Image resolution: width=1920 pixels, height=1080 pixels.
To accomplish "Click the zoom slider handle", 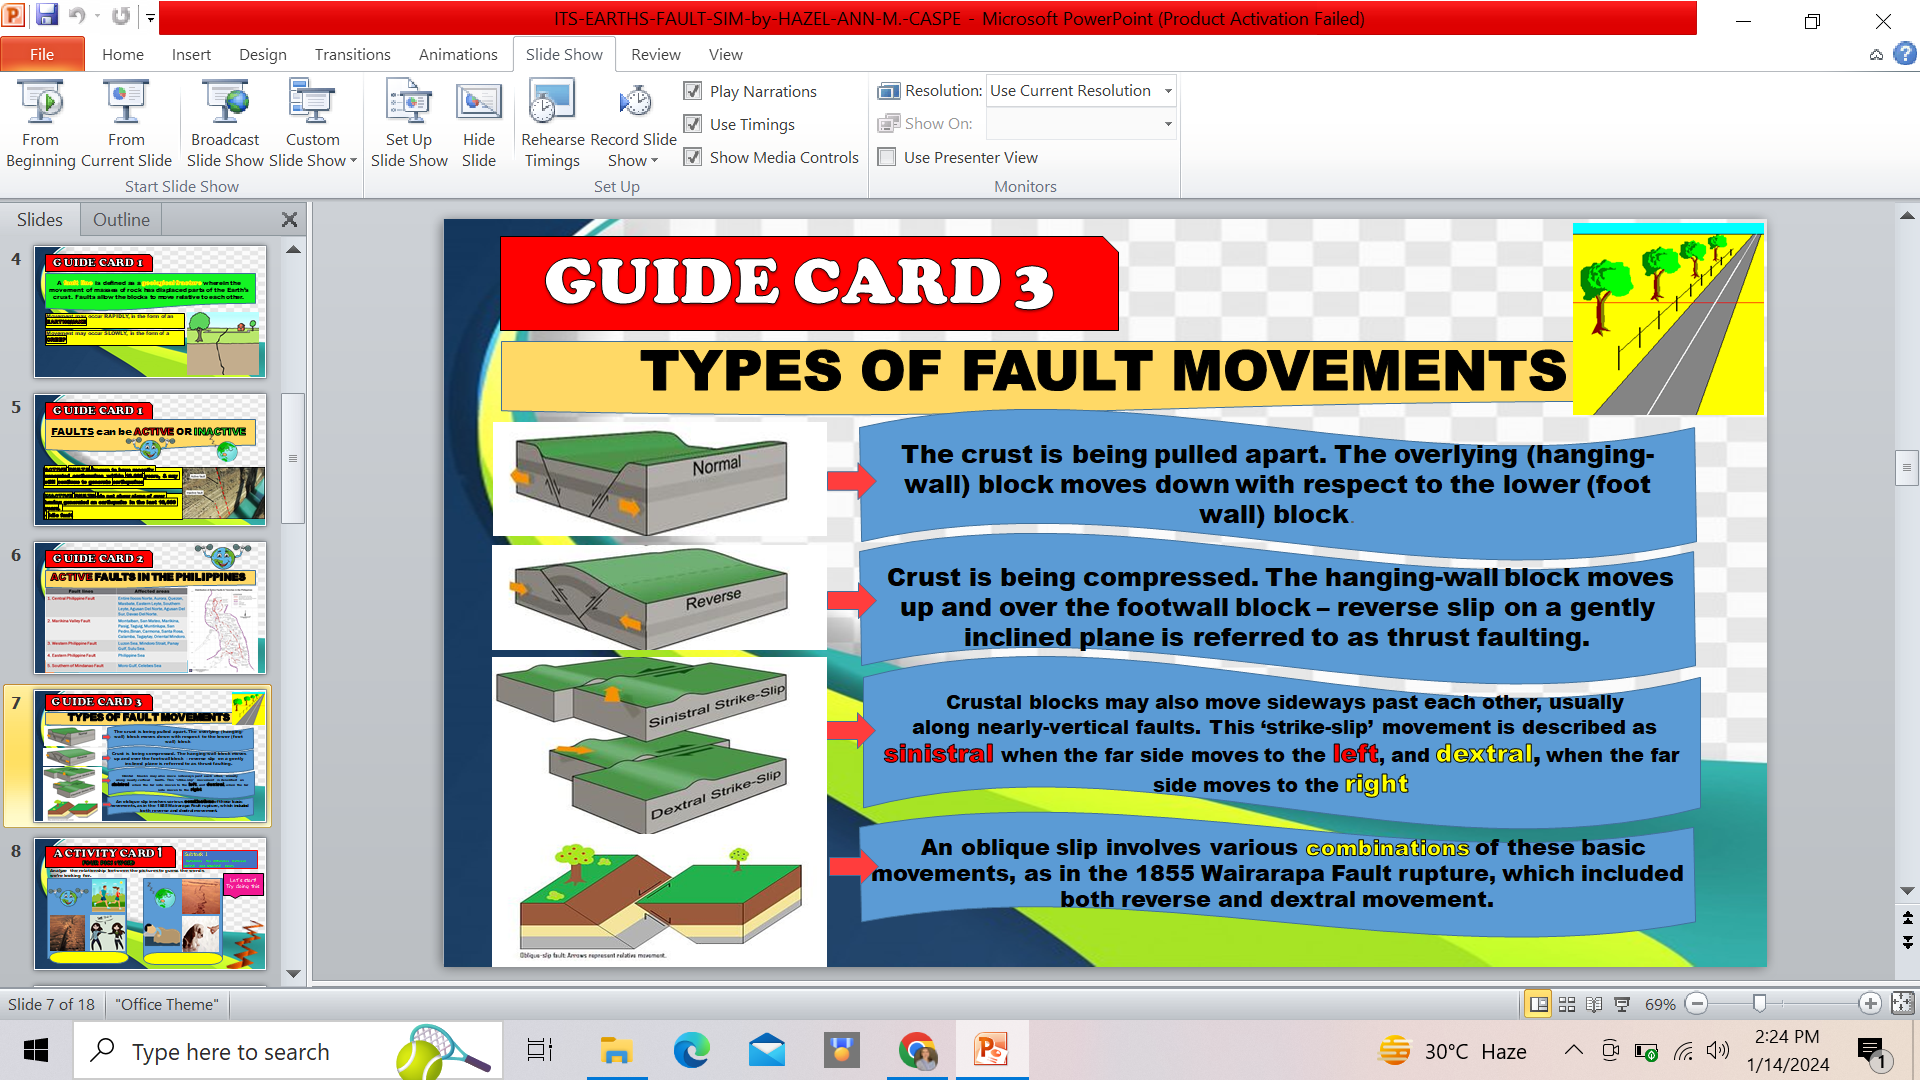I will coord(1759,1004).
